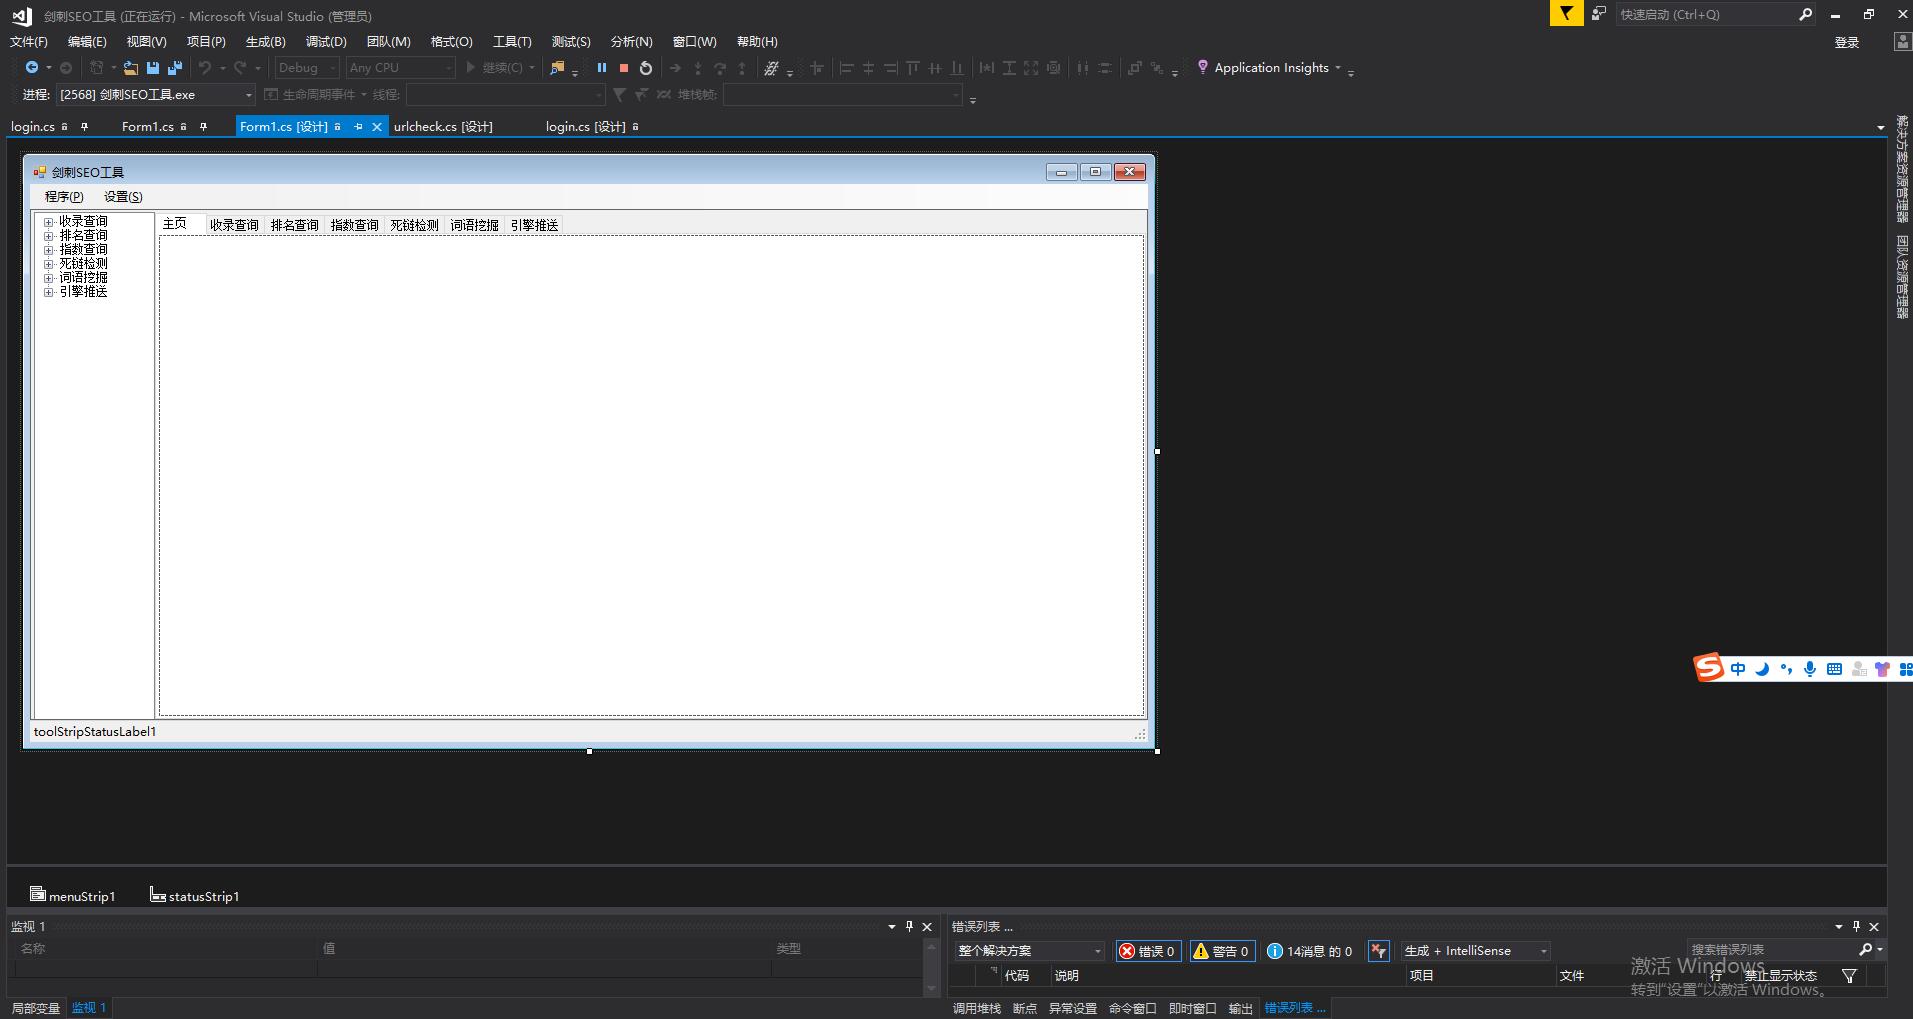Open the form's 设置(S) menu

point(123,197)
